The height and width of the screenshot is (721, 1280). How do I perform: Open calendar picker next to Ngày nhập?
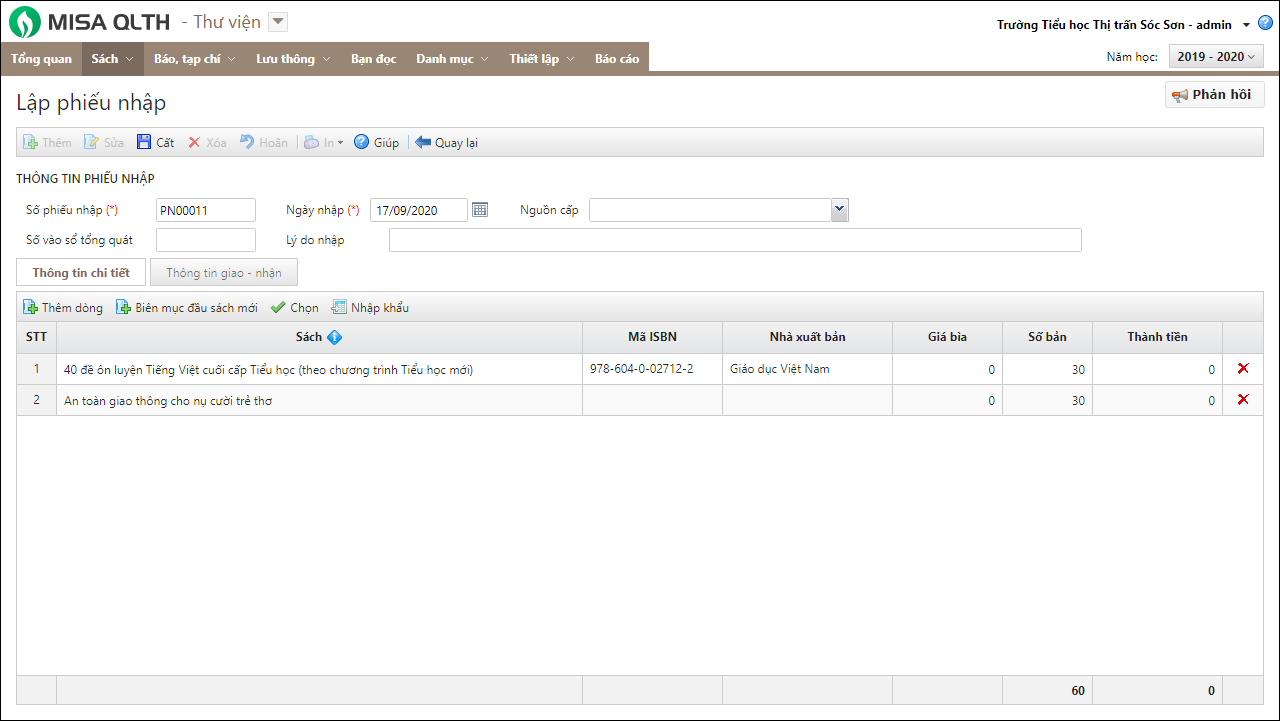coord(480,210)
